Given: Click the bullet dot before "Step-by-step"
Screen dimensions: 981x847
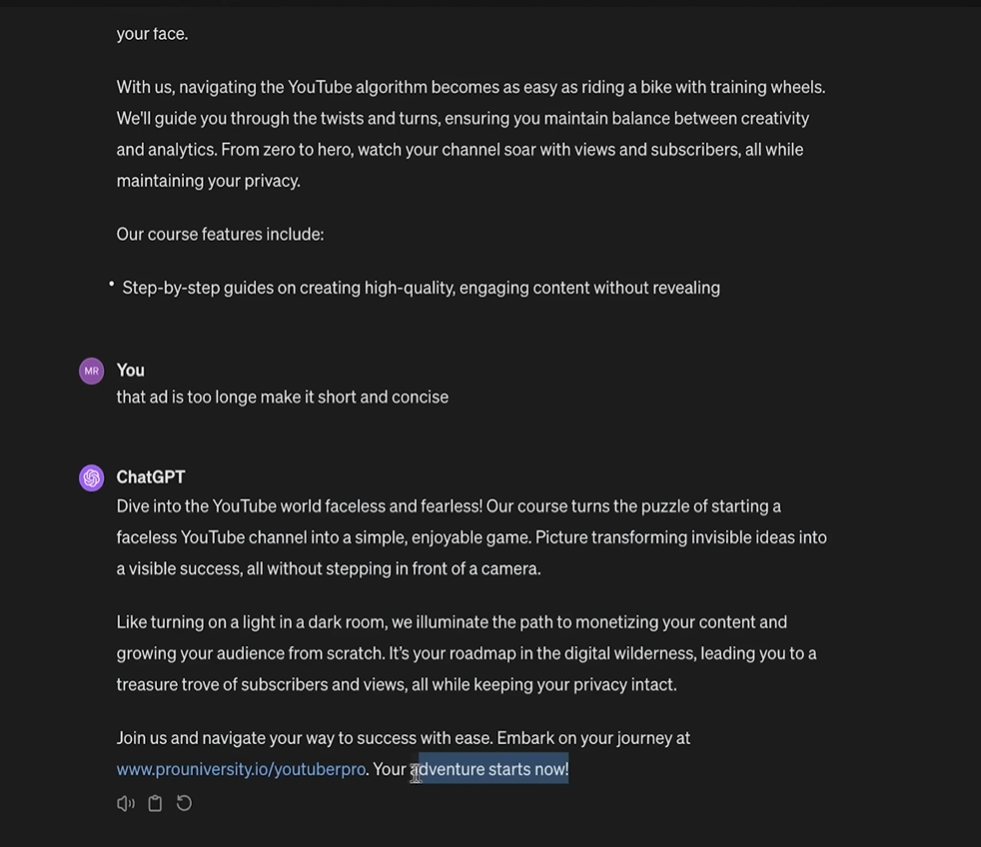Looking at the screenshot, I should [111, 284].
